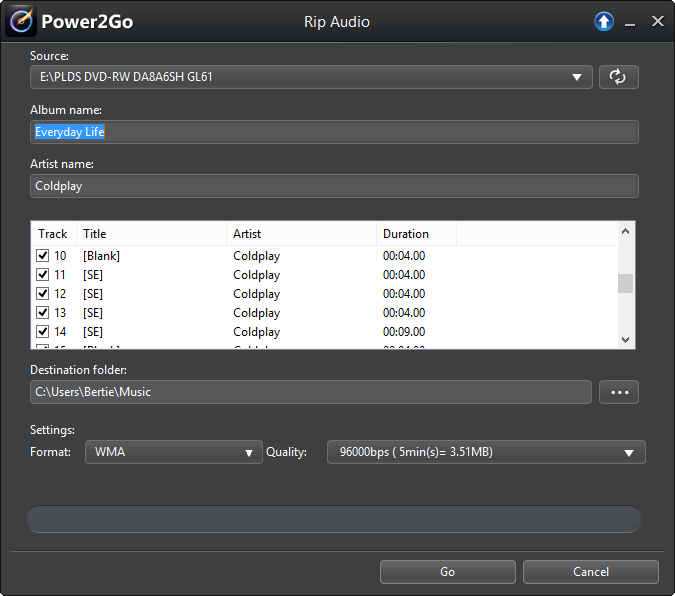Select the [SE] title of track 14
The width and height of the screenshot is (675, 596).
click(93, 332)
